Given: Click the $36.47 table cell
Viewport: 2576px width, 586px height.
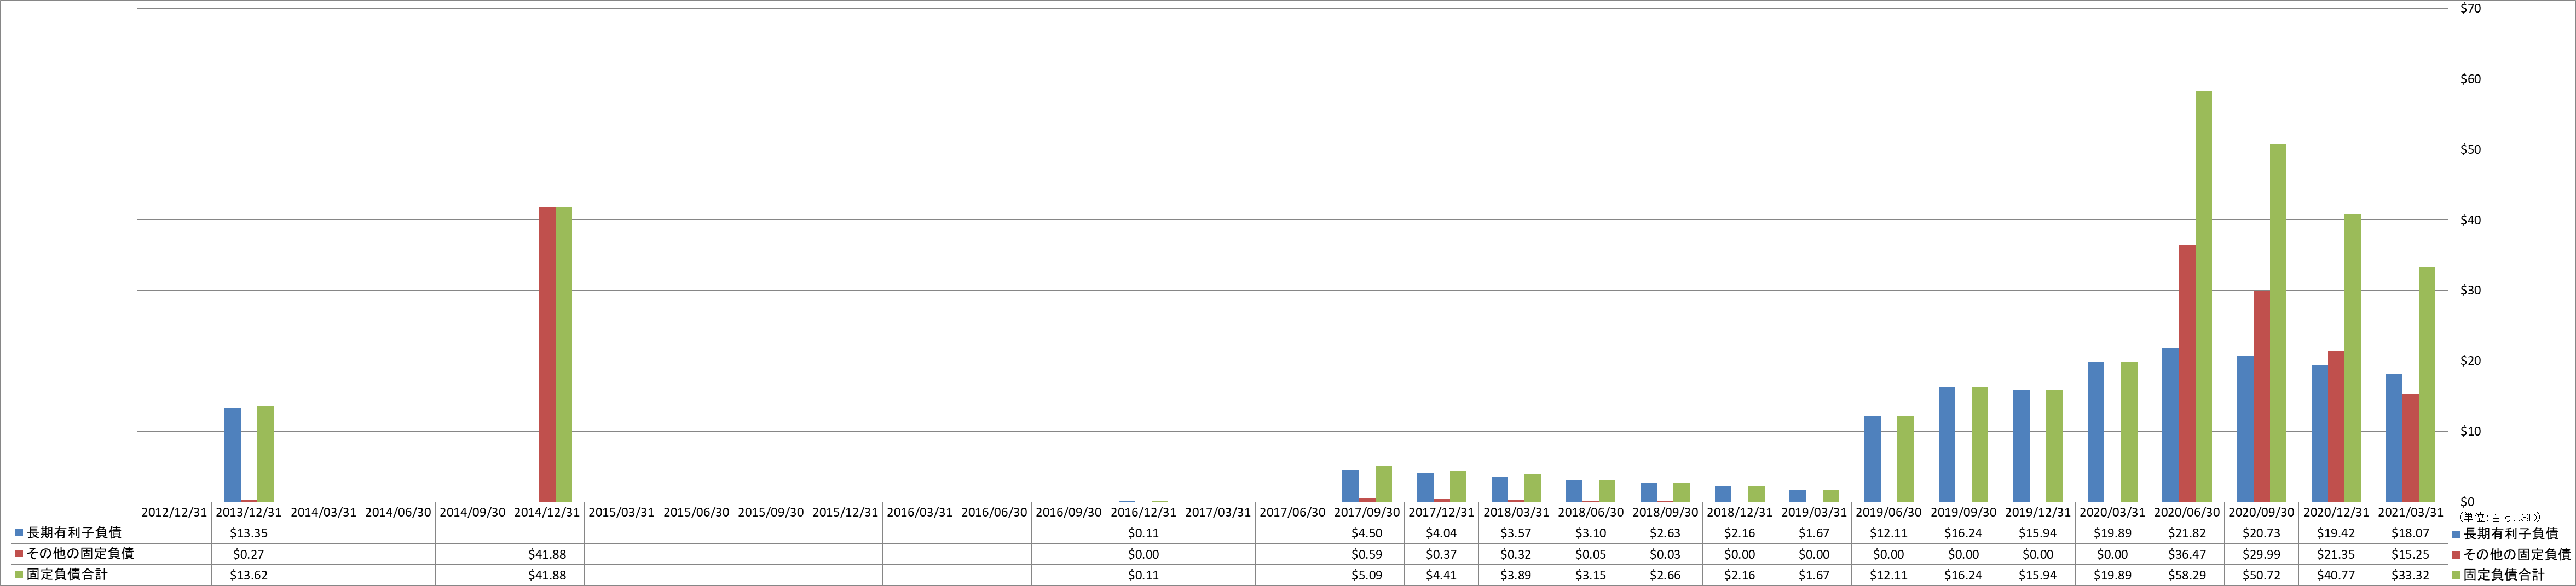Looking at the screenshot, I should click(2187, 554).
